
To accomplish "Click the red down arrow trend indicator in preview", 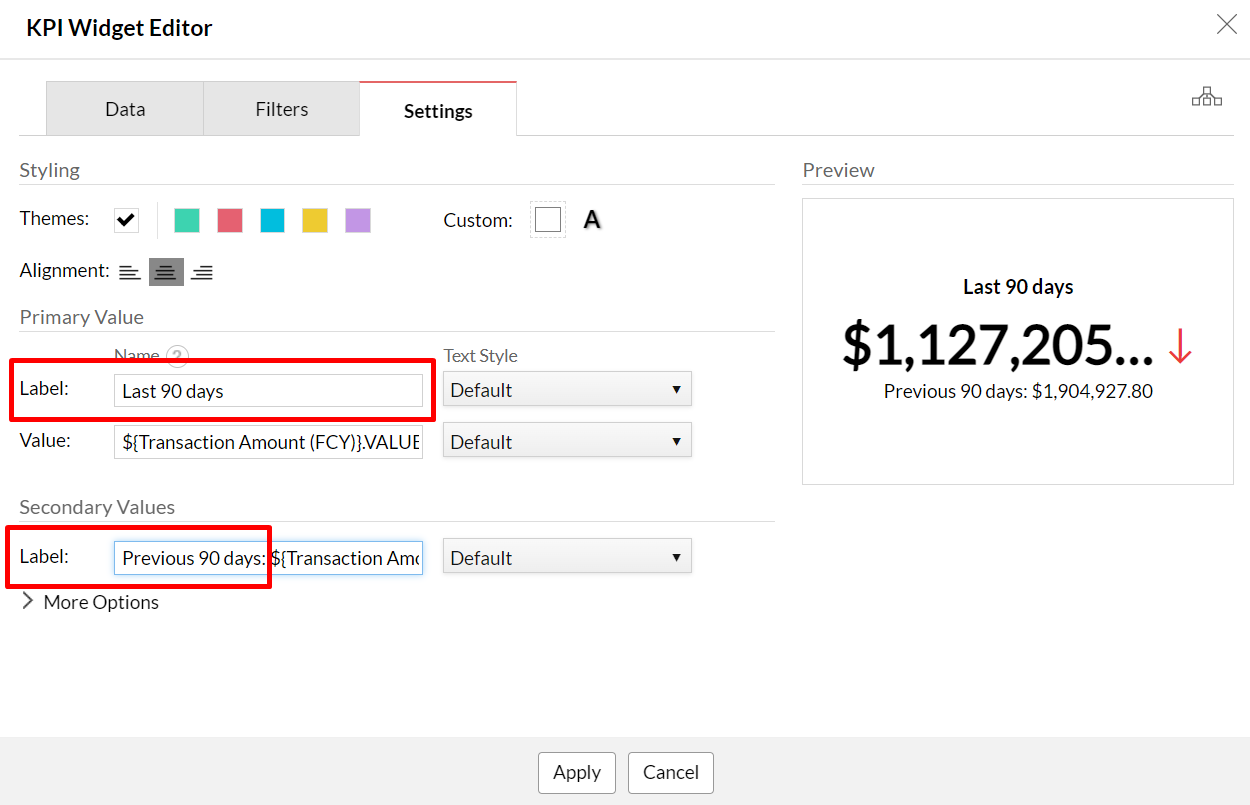I will pyautogui.click(x=1180, y=345).
